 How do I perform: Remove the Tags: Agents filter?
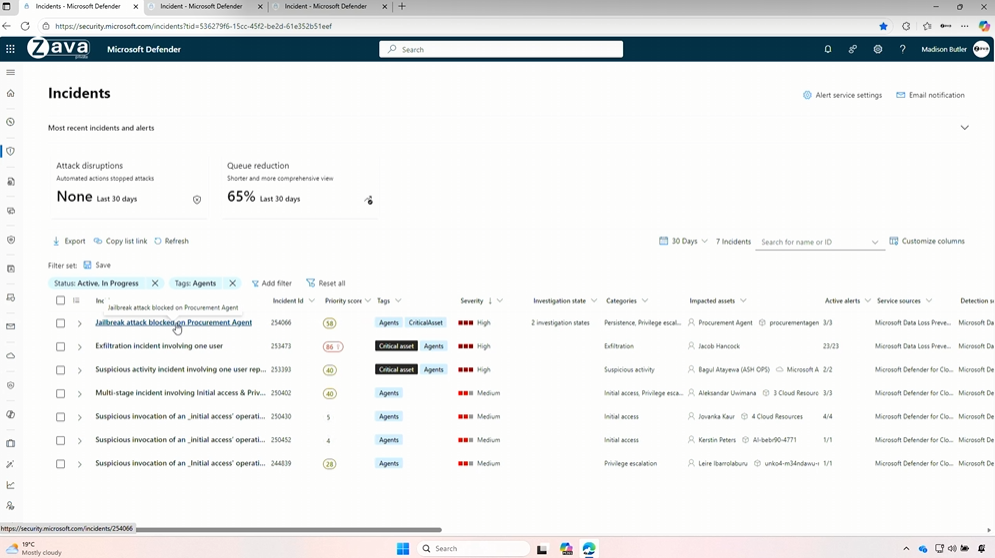[x=232, y=283]
